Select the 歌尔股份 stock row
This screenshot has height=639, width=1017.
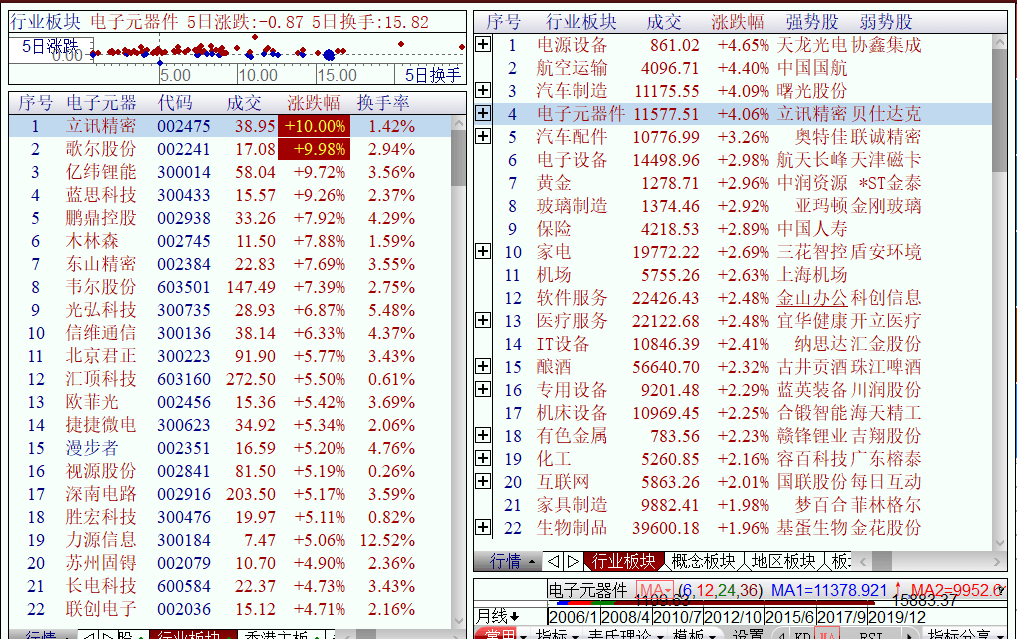pos(230,149)
